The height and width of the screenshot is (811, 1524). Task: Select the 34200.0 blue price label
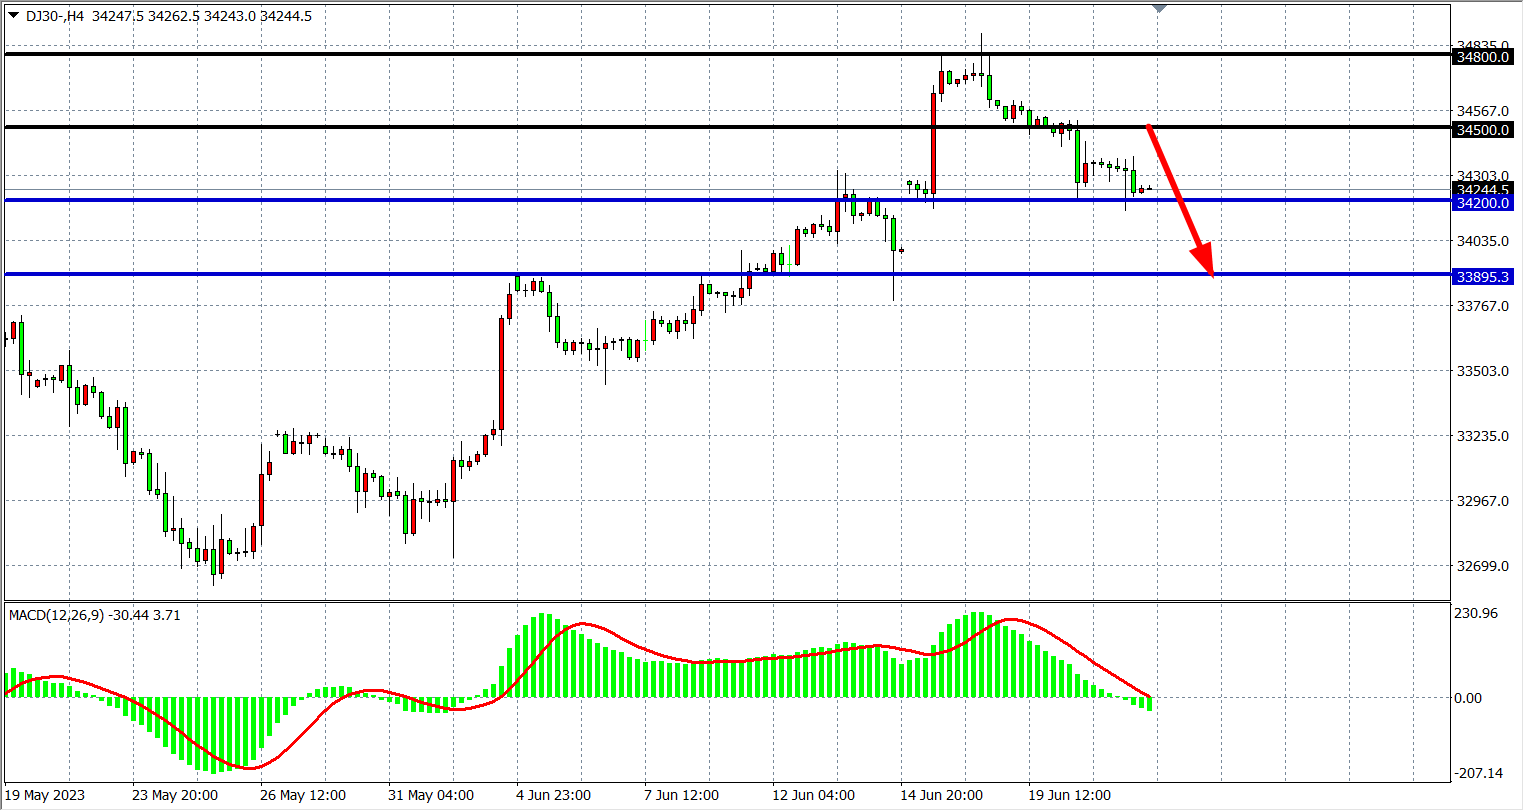pos(1484,203)
